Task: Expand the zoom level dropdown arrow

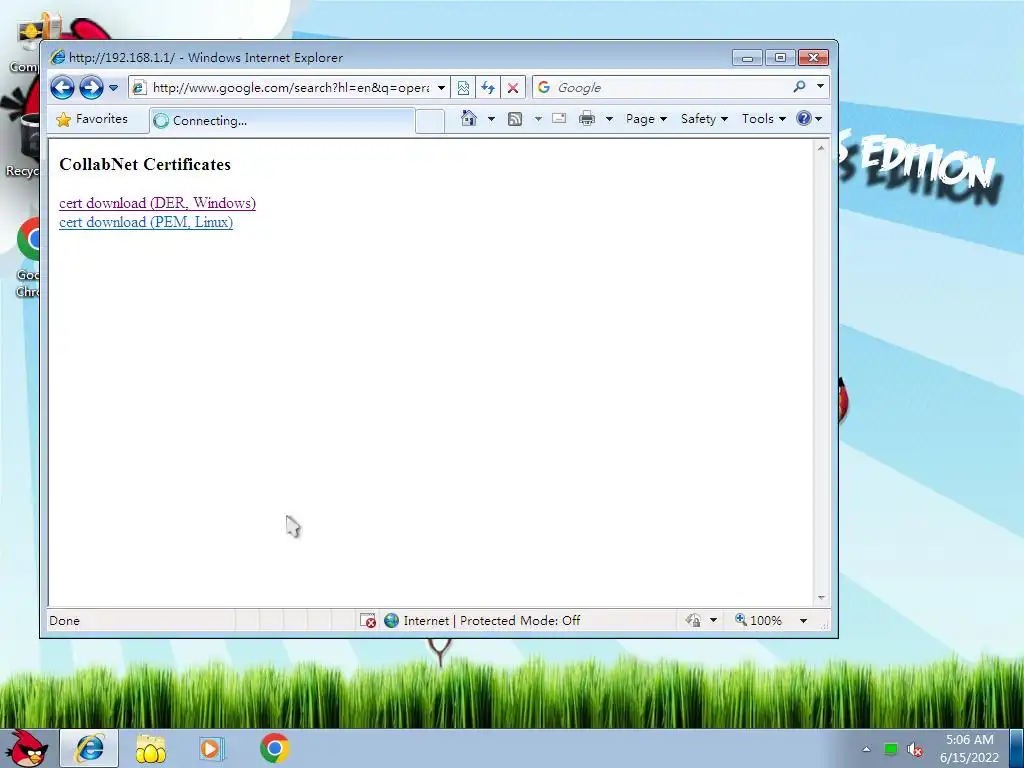Action: [x=803, y=620]
